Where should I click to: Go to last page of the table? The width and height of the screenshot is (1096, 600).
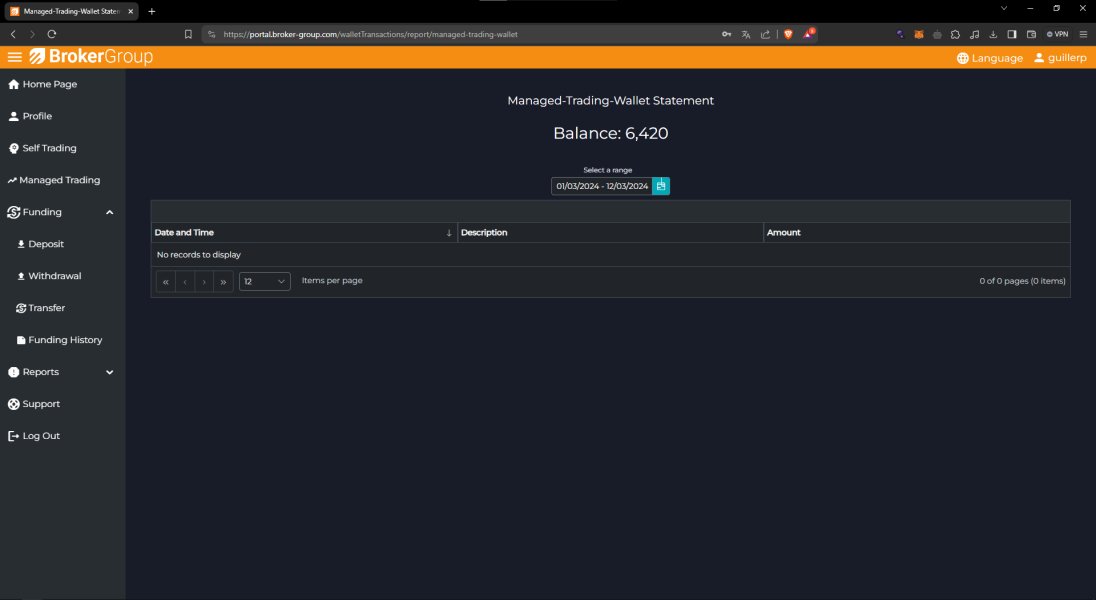pos(223,282)
